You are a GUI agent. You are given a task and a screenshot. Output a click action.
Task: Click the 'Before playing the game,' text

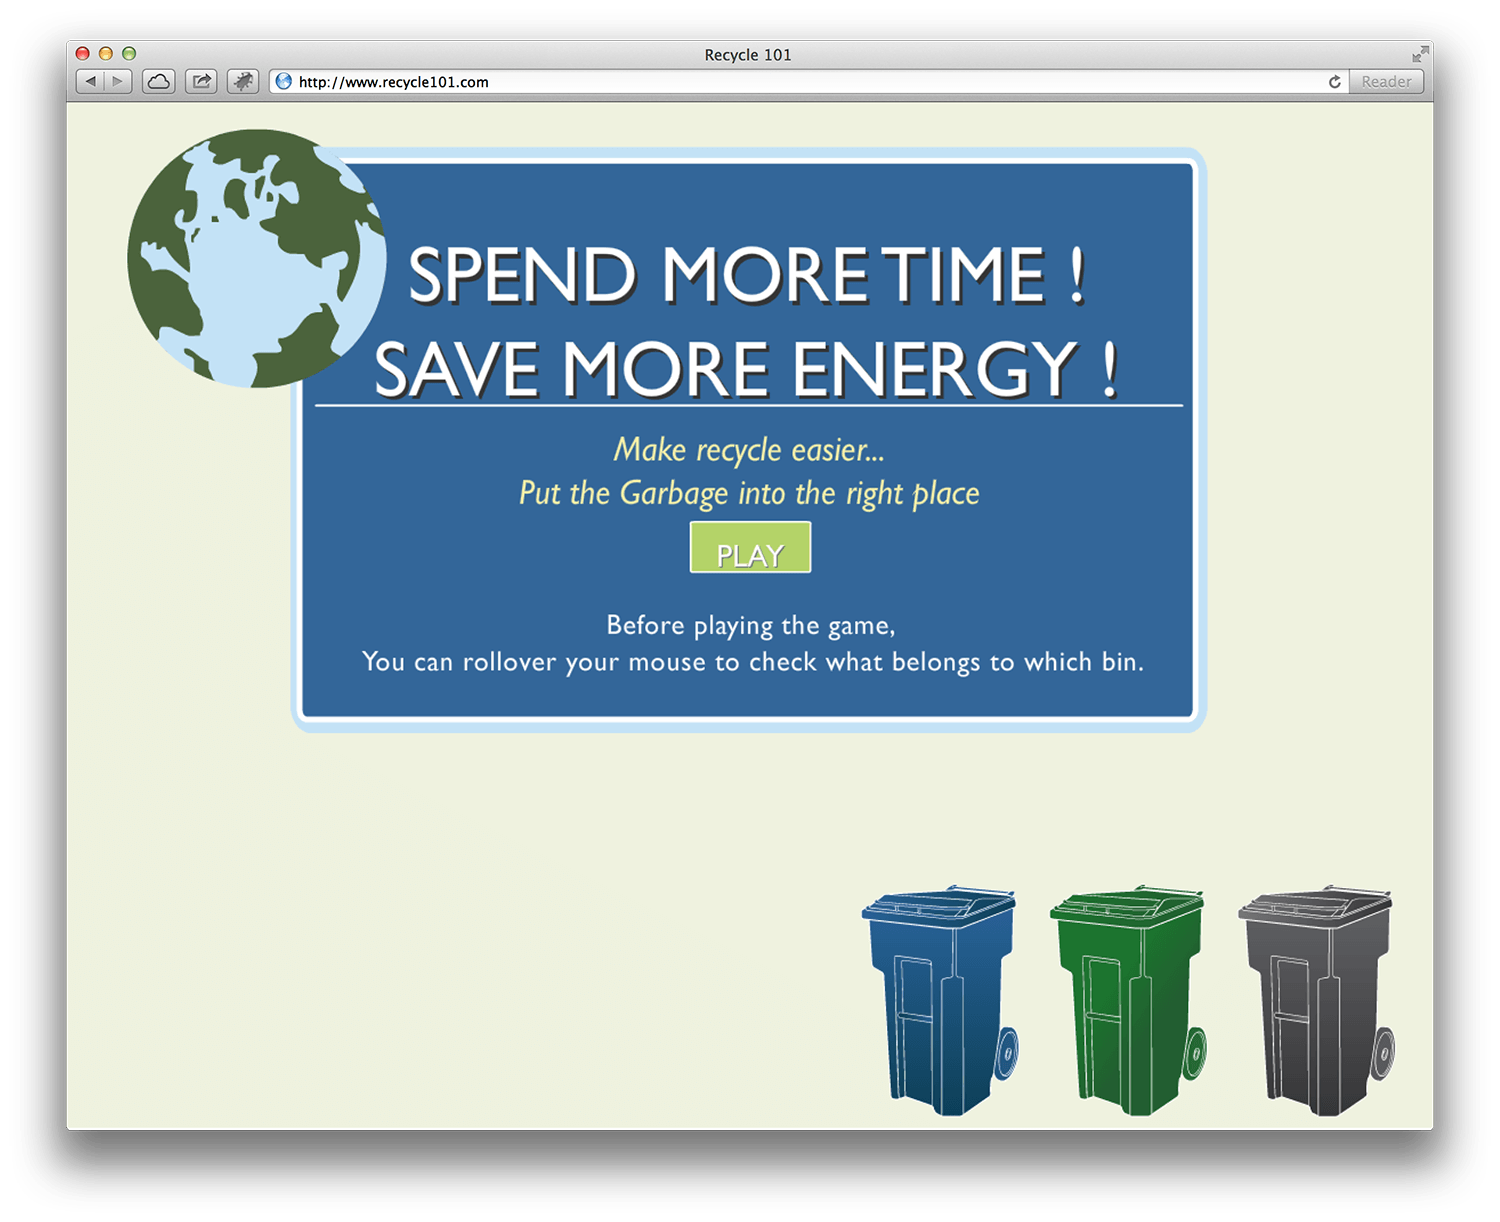pos(751,626)
